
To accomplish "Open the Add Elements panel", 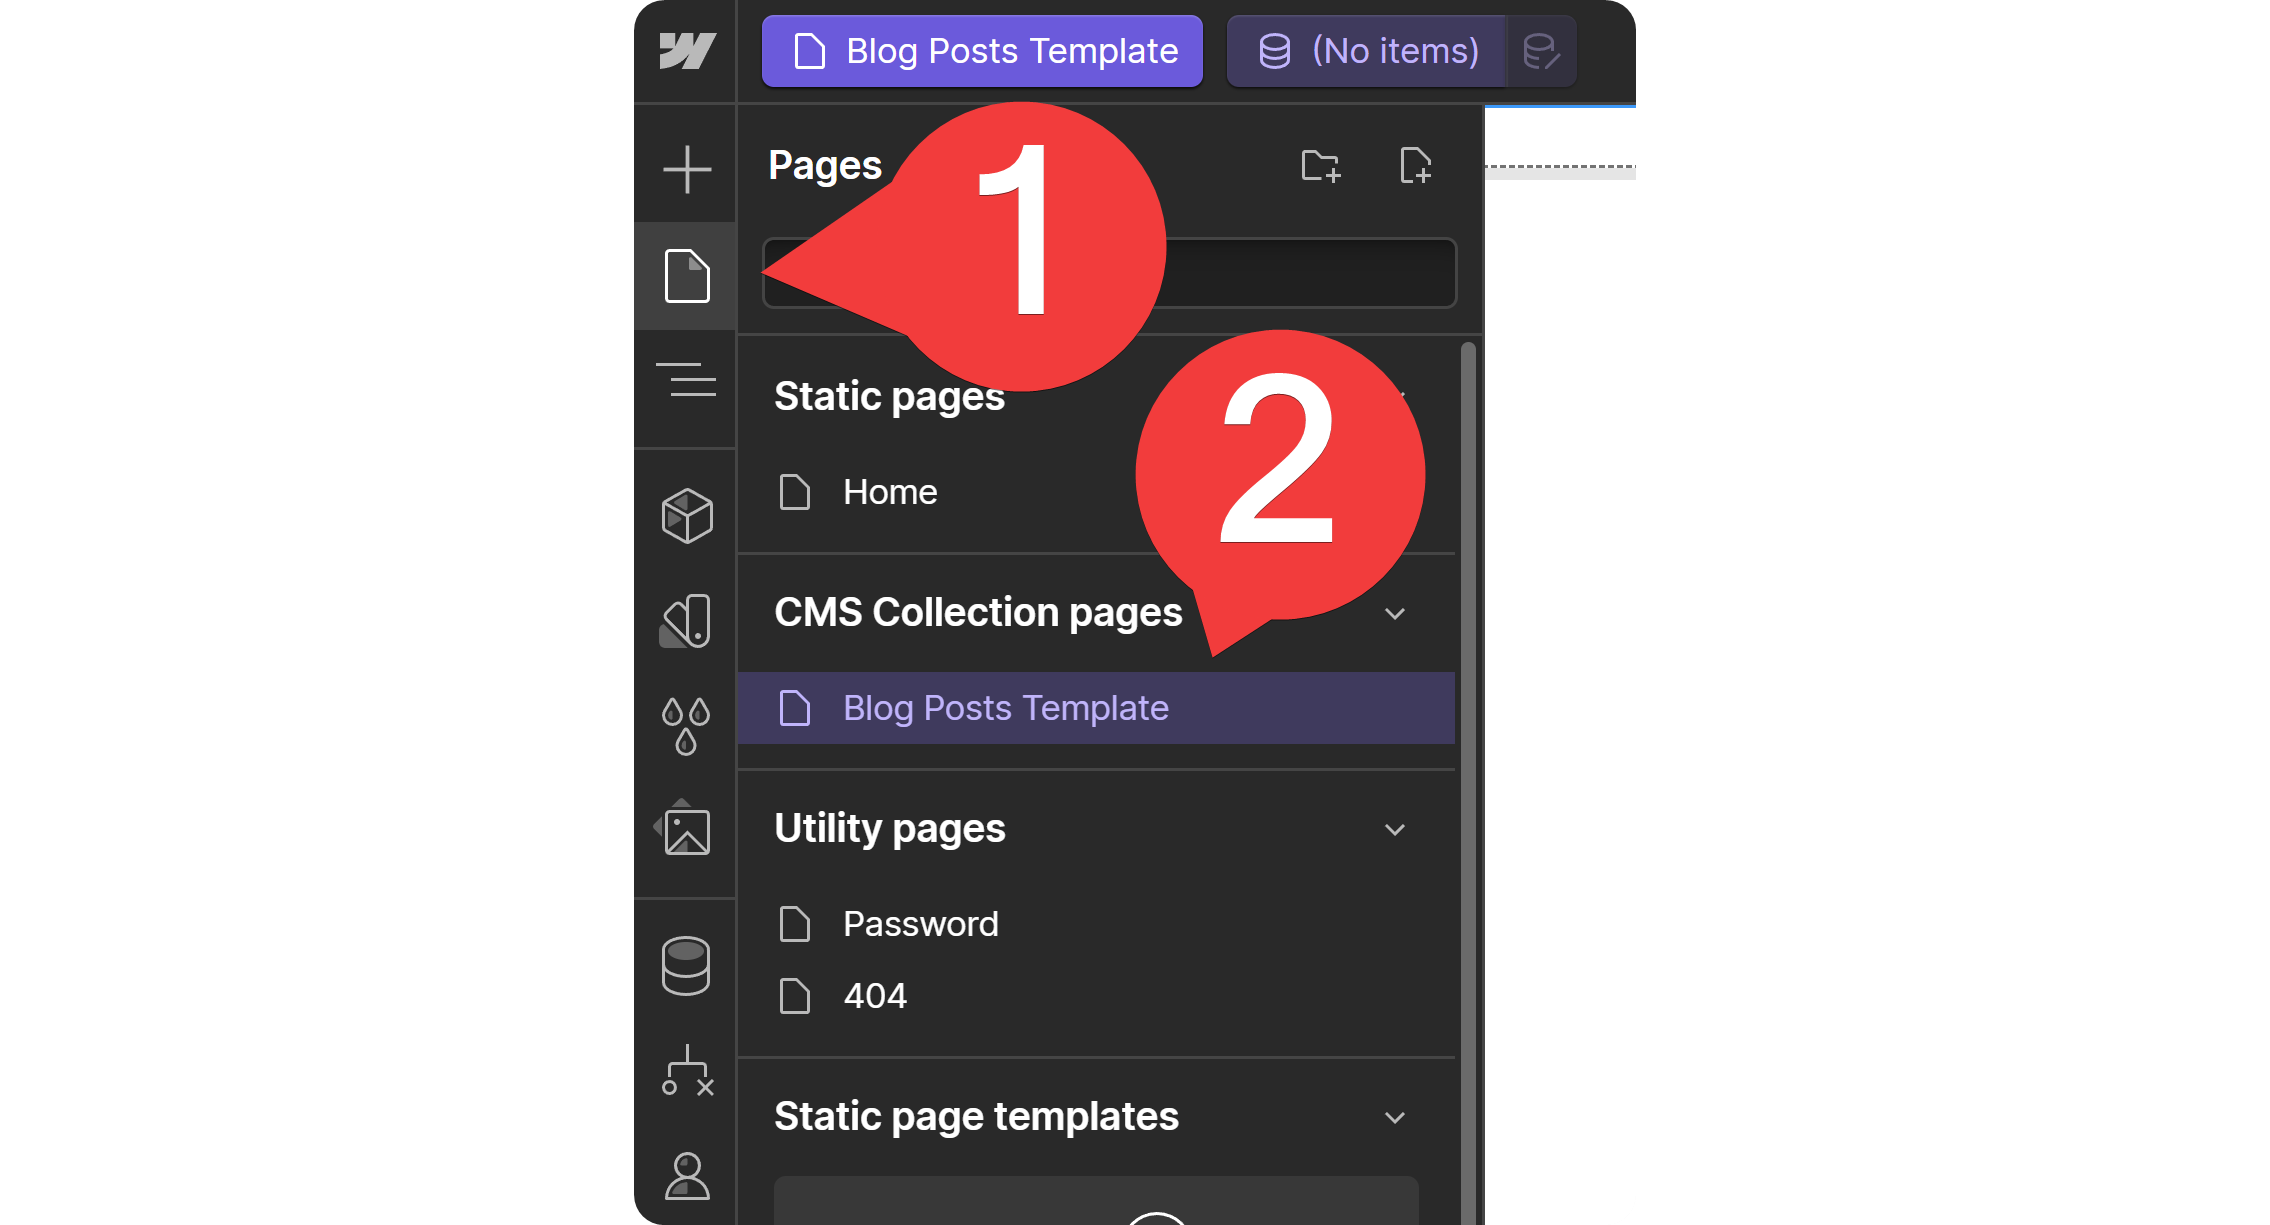I will click(x=686, y=170).
